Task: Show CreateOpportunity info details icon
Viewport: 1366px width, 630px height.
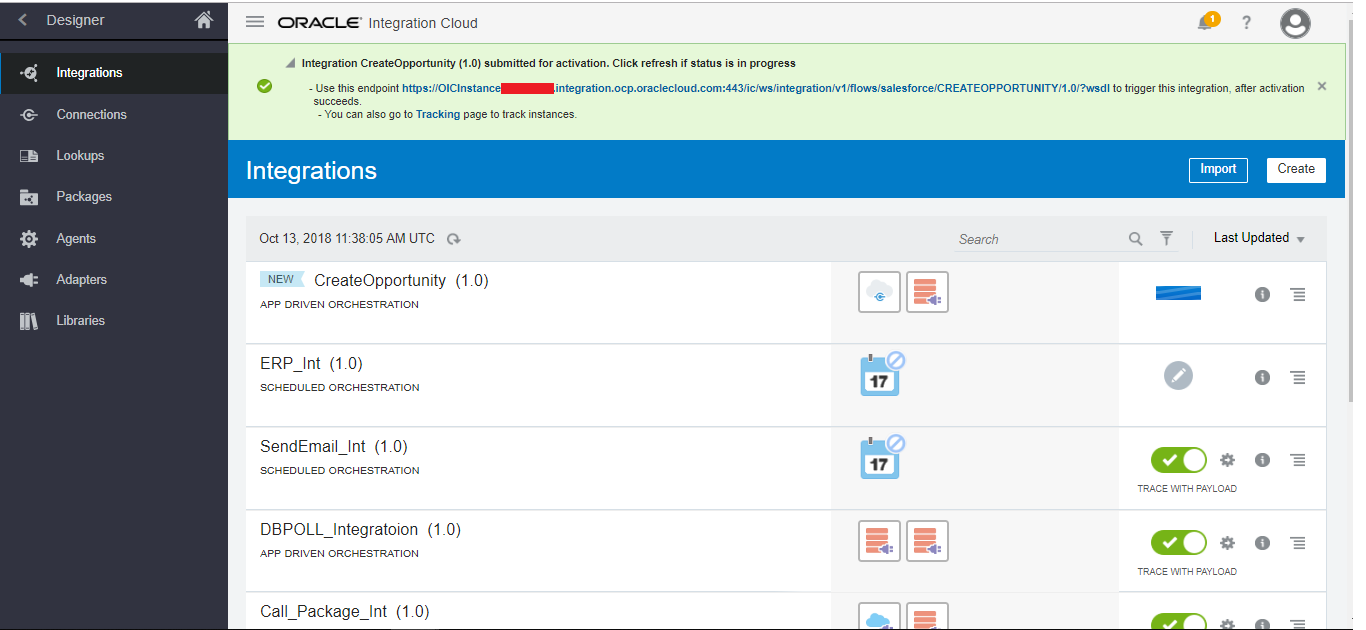Action: coord(1262,294)
